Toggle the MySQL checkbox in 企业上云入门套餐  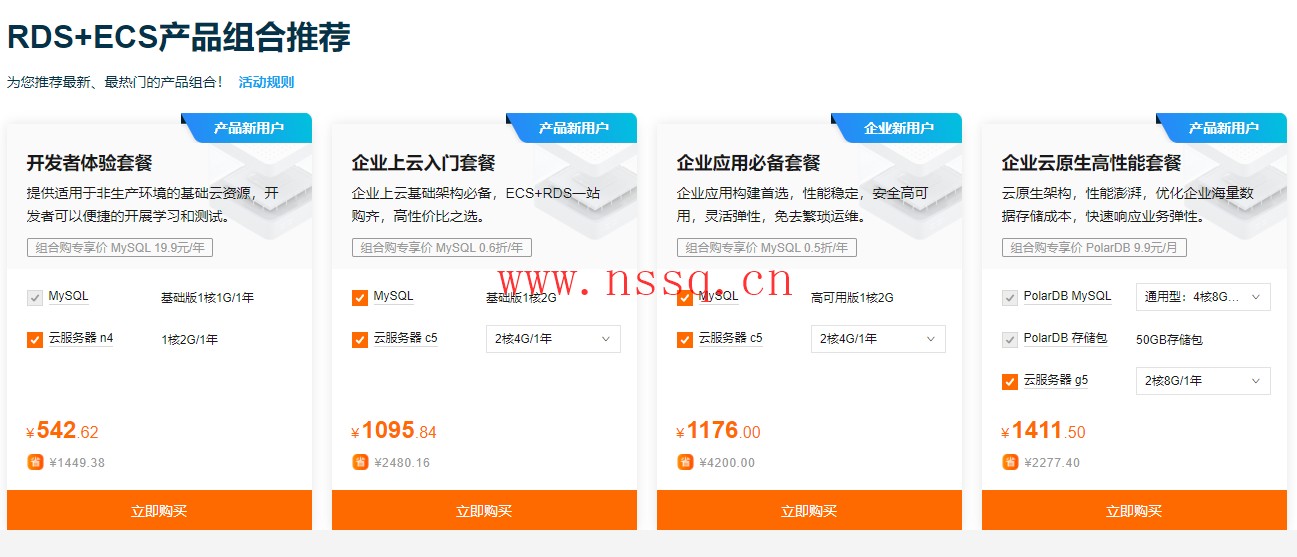coord(360,297)
